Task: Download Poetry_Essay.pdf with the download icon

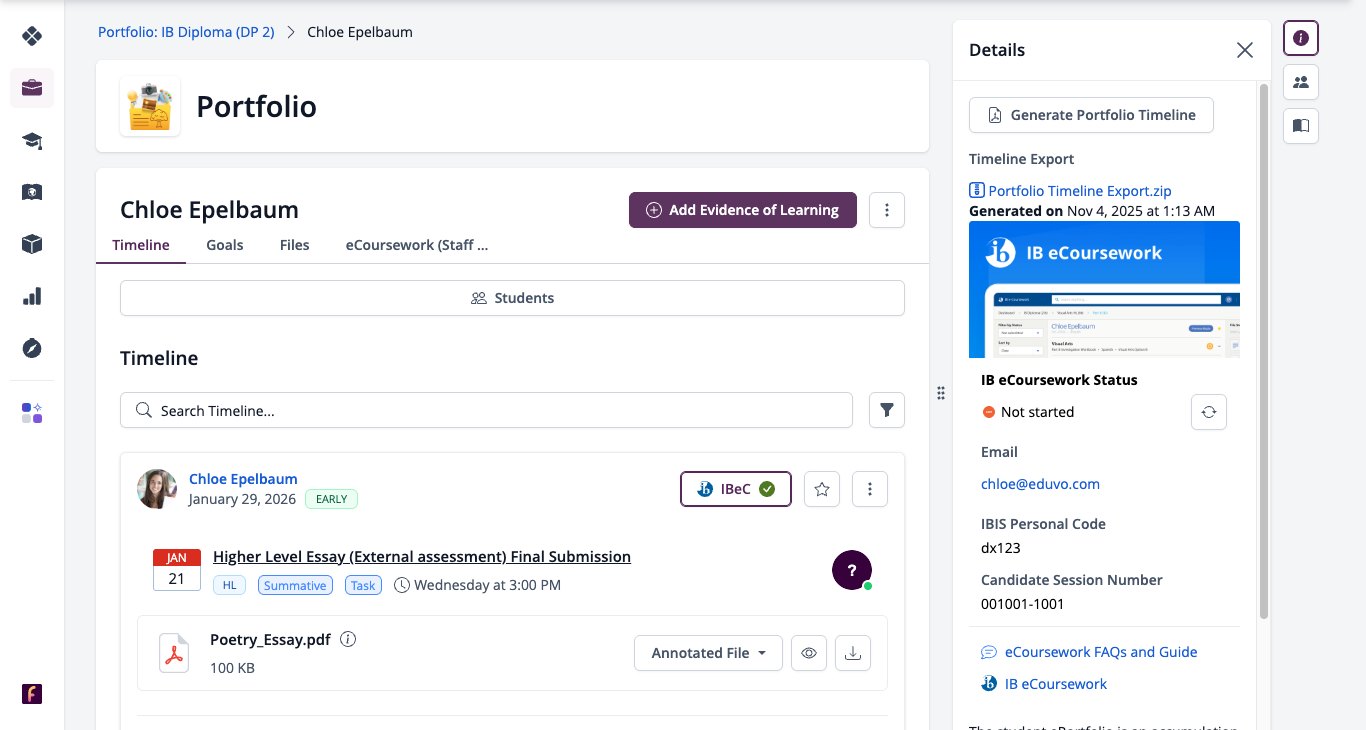Action: coord(853,653)
